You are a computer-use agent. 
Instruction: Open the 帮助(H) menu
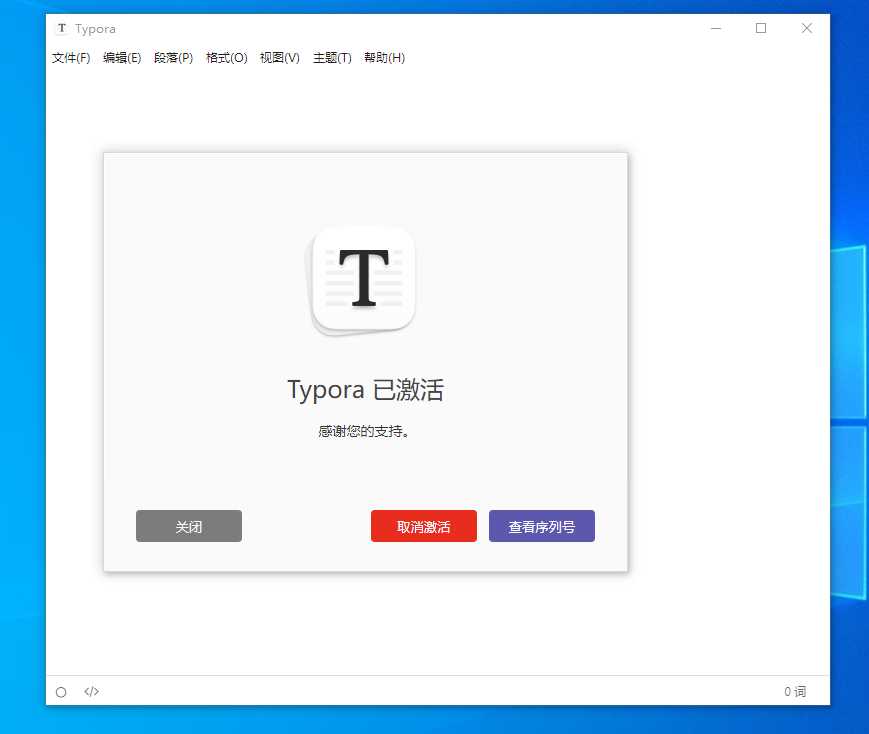click(x=385, y=58)
